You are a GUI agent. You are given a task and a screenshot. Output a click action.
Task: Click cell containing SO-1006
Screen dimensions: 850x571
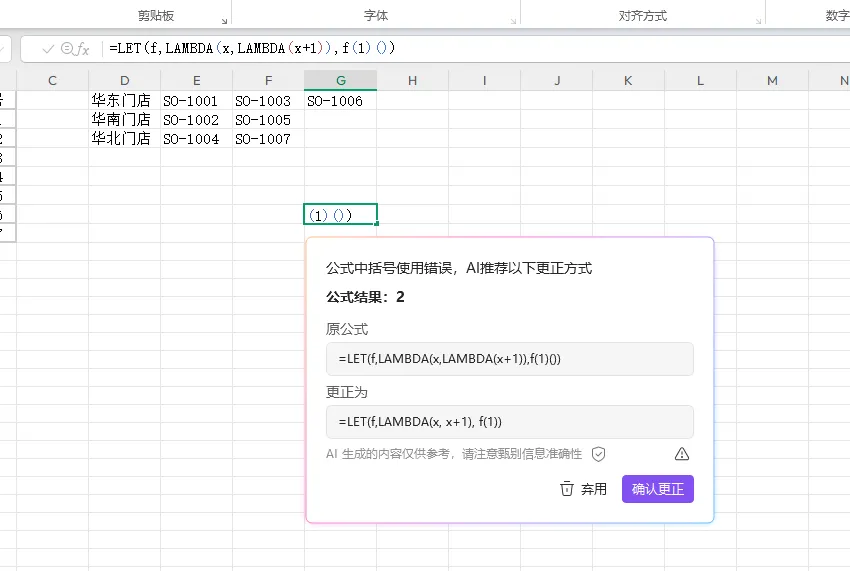pyautogui.click(x=340, y=100)
